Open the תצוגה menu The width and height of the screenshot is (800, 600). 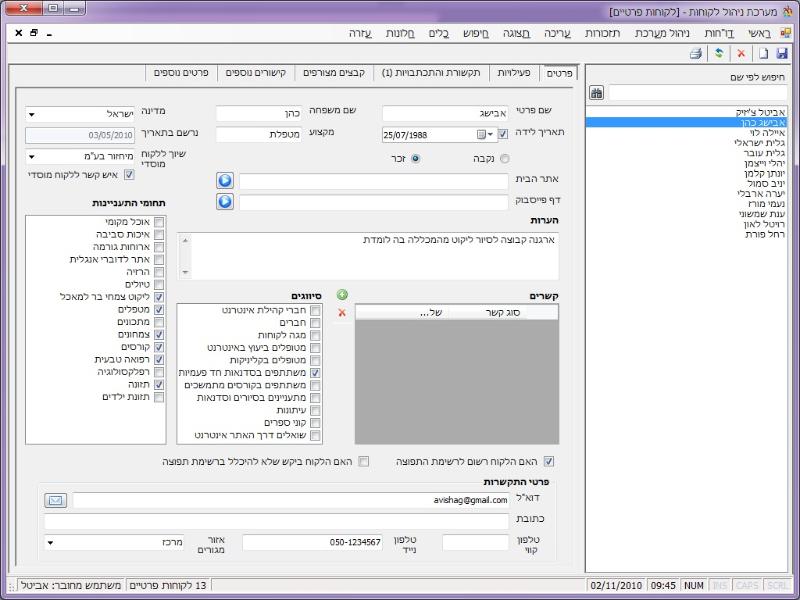516,34
